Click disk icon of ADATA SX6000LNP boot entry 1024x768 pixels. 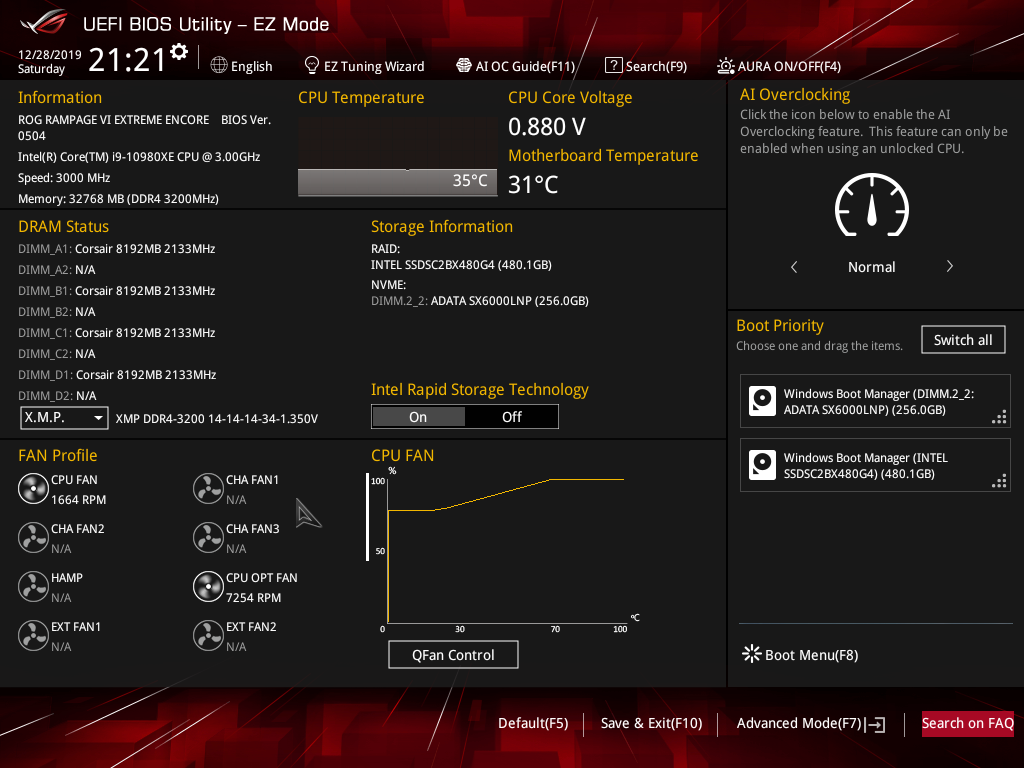(762, 401)
